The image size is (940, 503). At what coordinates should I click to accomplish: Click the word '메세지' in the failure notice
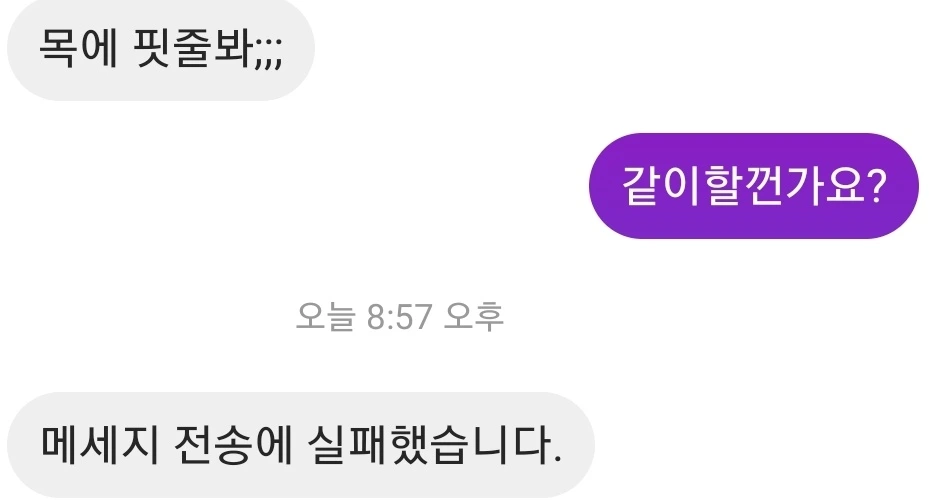100,445
